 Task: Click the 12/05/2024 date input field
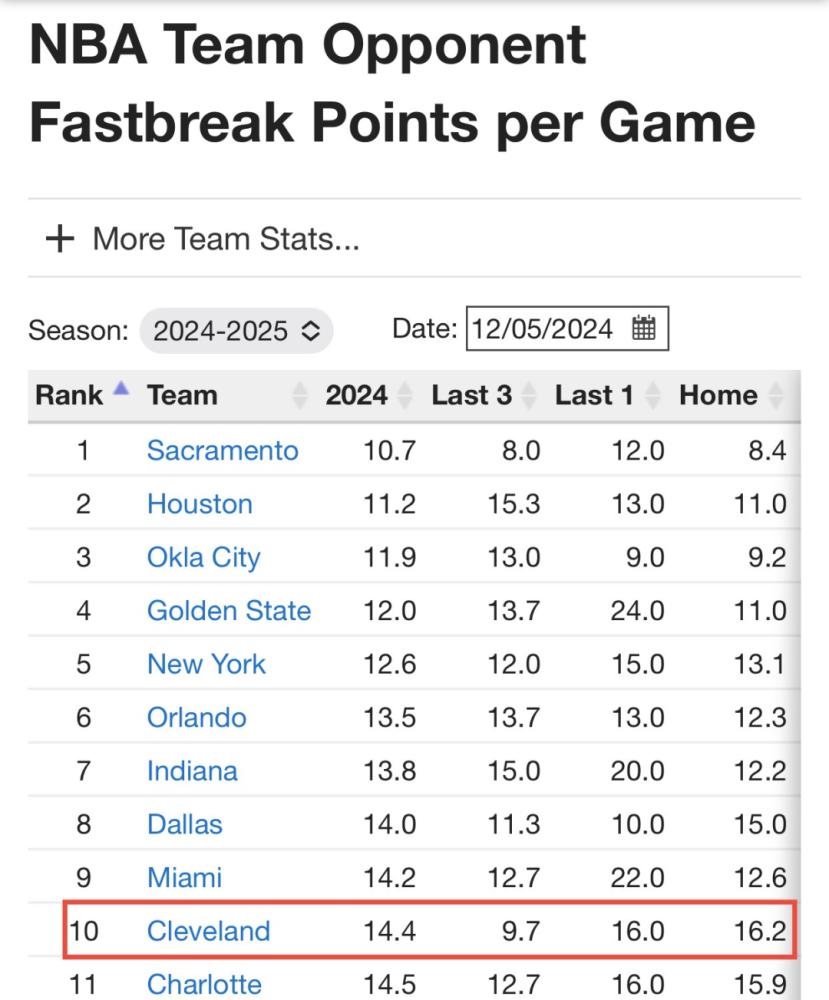coord(567,328)
